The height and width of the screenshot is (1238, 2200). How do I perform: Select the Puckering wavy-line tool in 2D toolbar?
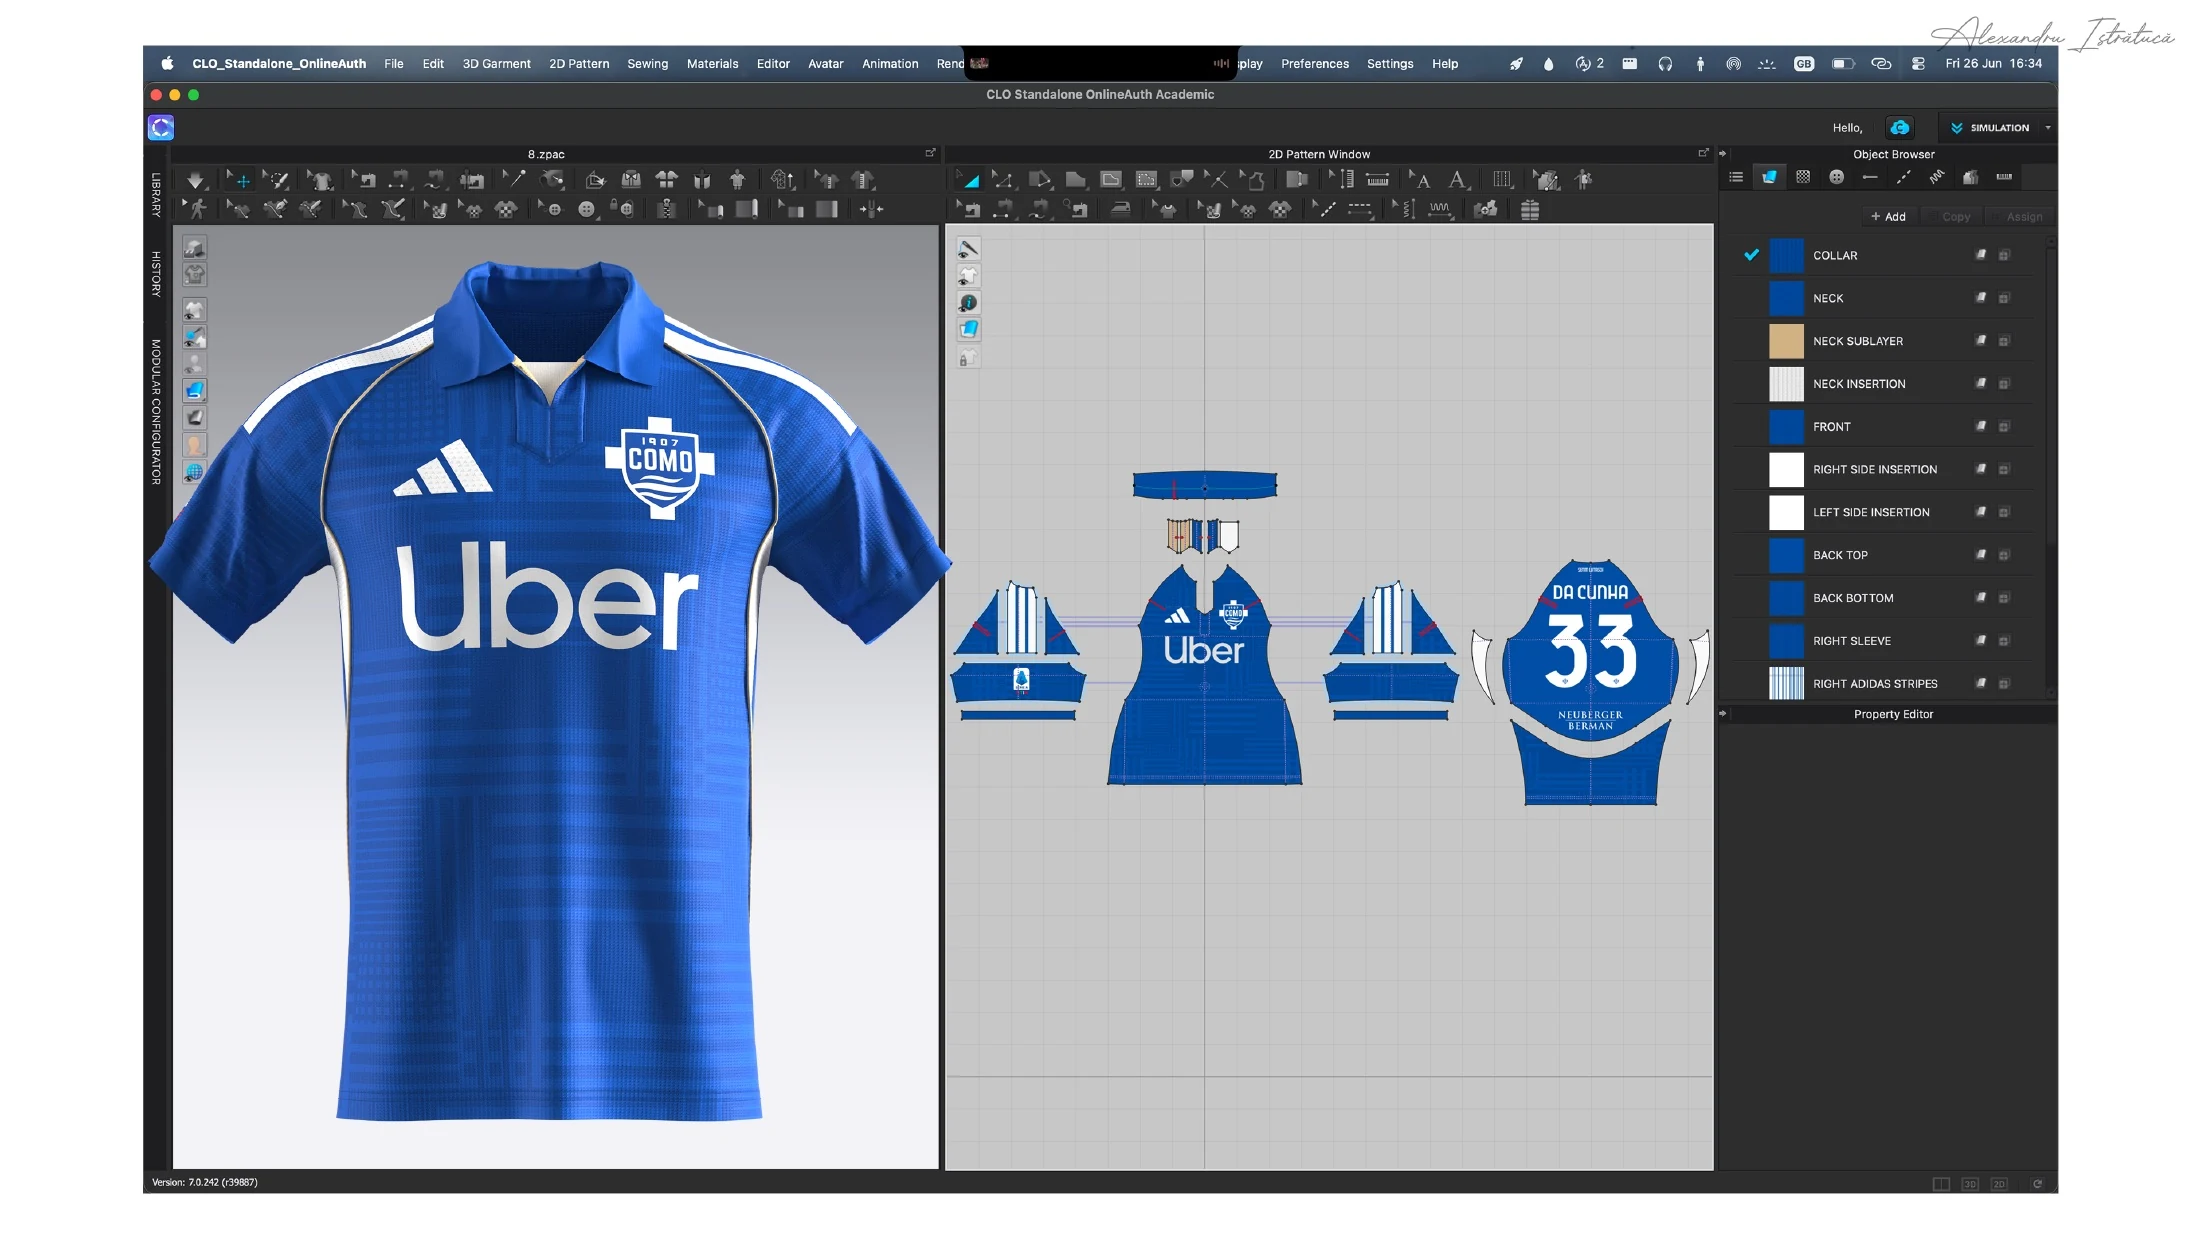(x=1440, y=209)
